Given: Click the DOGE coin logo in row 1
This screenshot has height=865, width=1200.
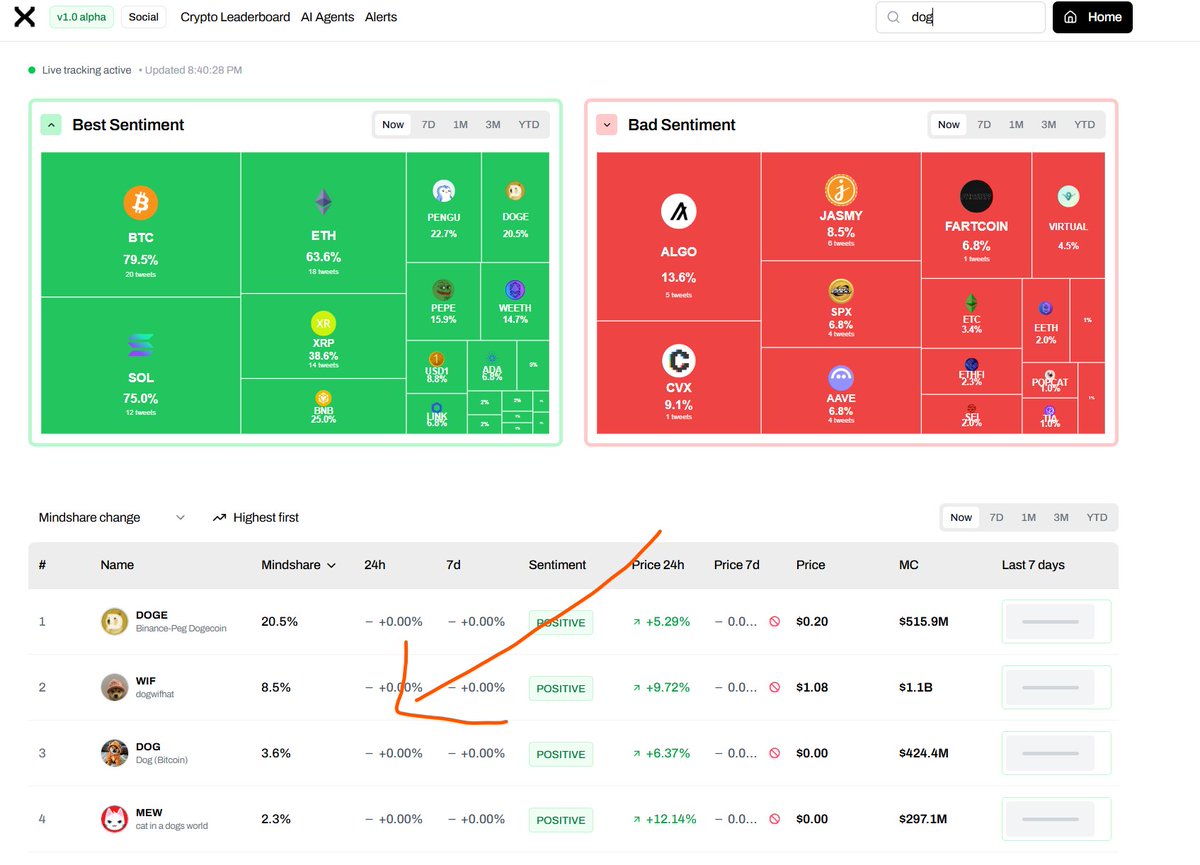Looking at the screenshot, I should tap(115, 621).
